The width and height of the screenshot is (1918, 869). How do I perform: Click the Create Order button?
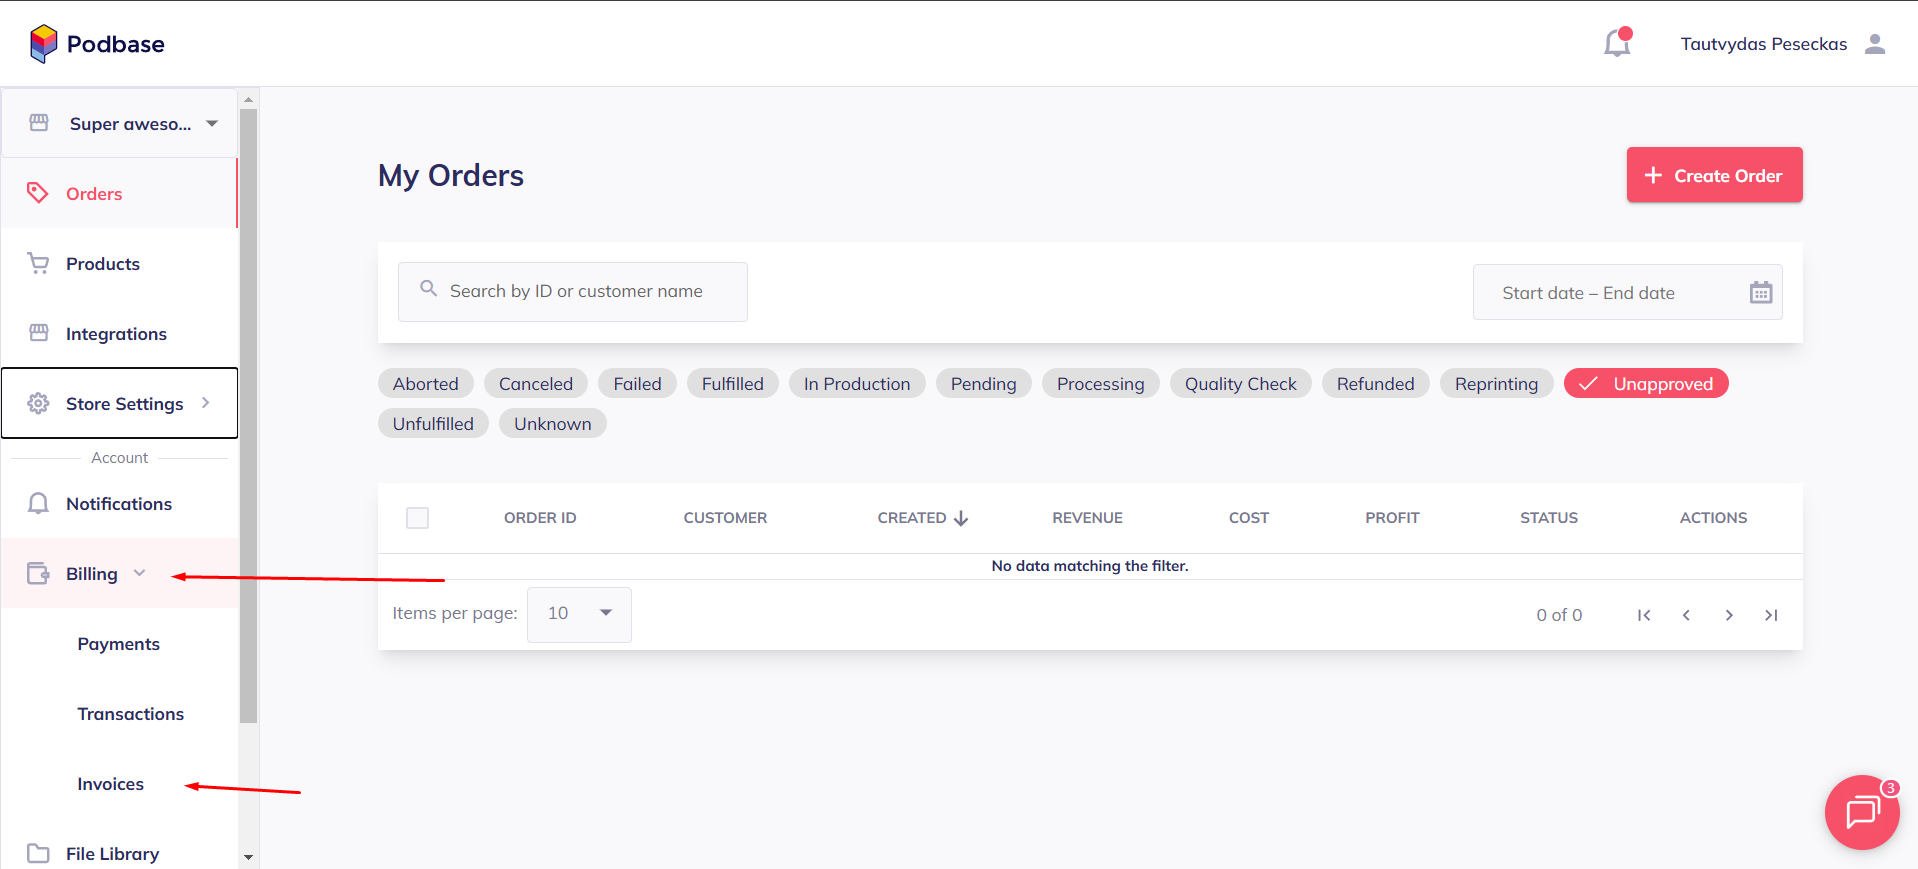click(1713, 175)
